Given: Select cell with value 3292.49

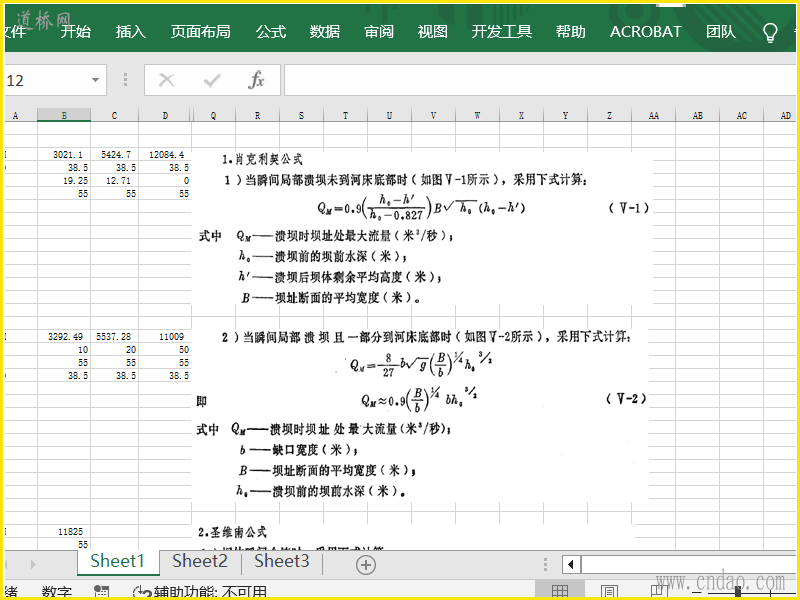Looking at the screenshot, I should coord(64,336).
